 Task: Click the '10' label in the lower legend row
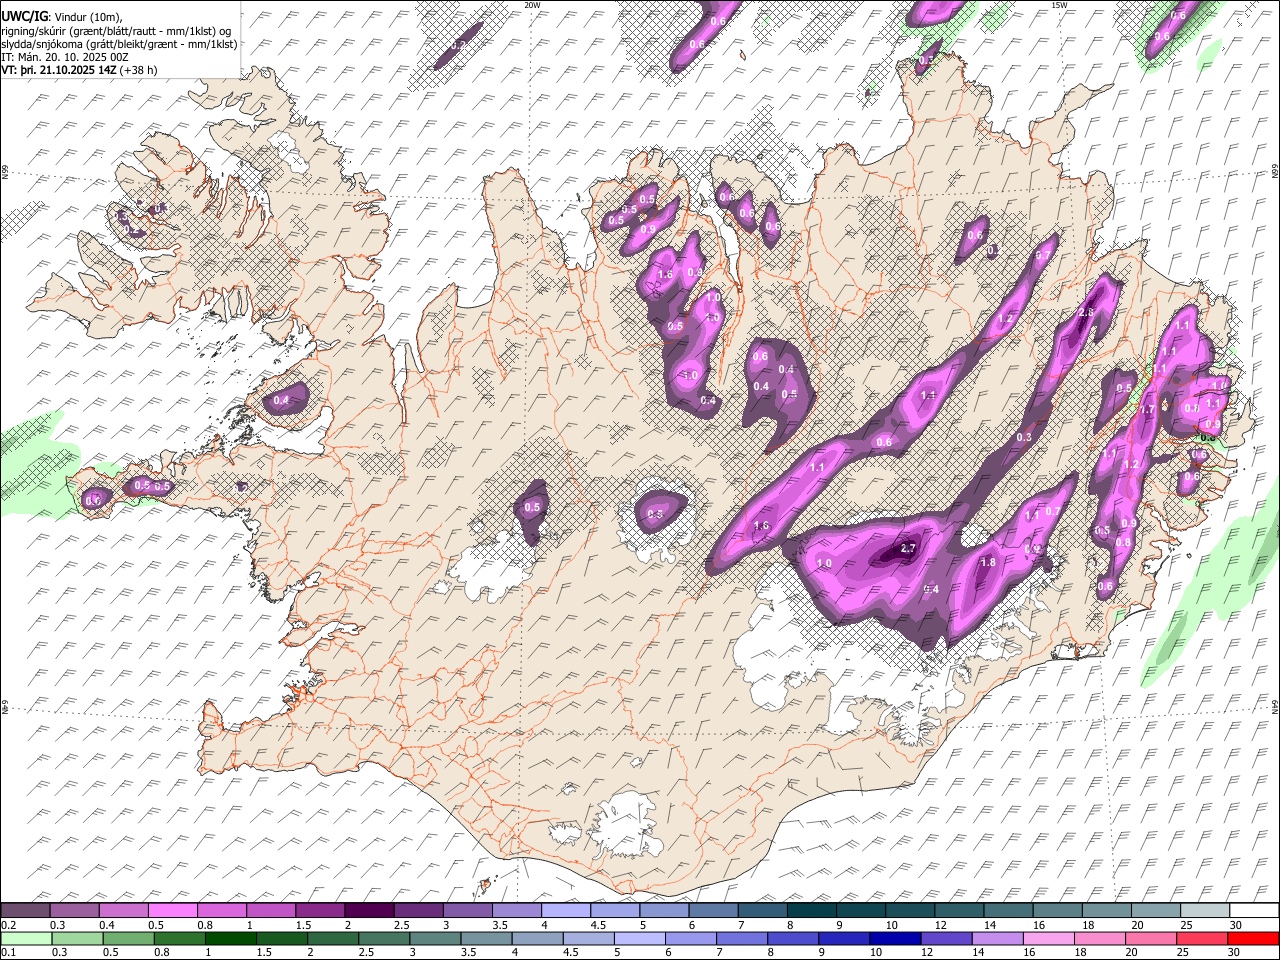pos(877,953)
